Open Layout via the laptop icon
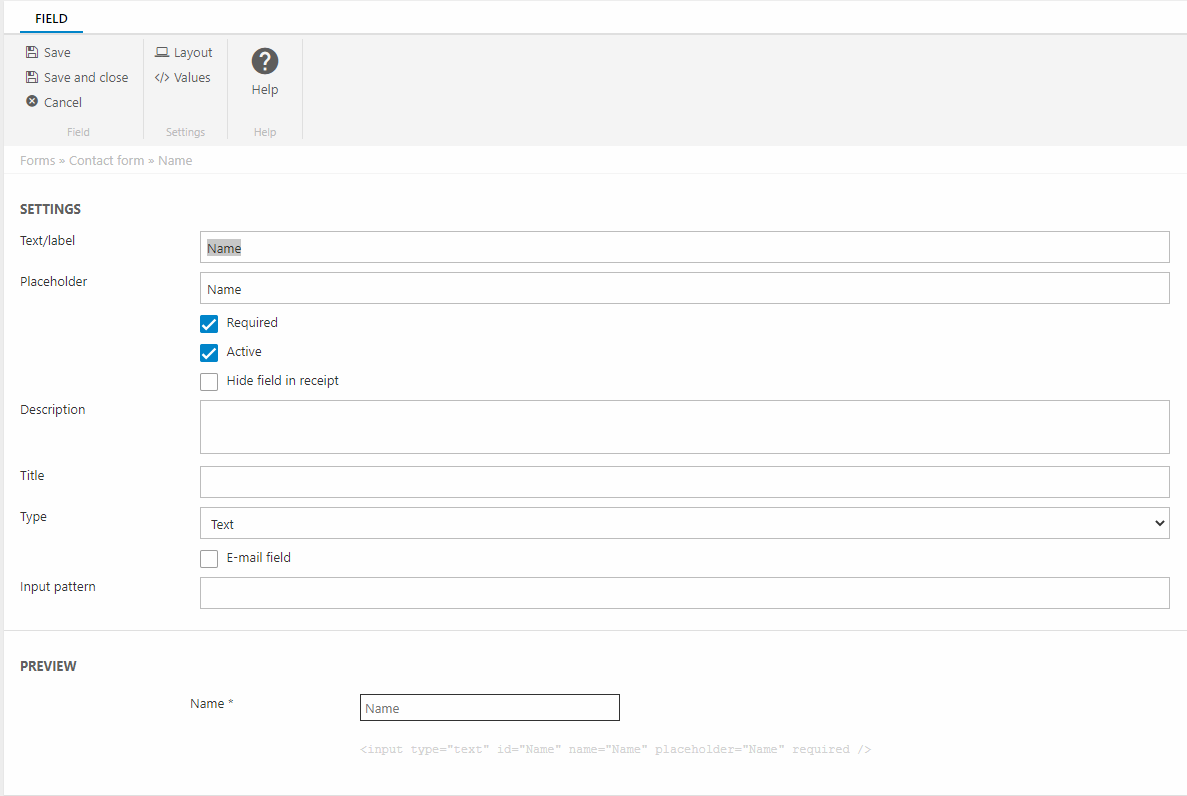The width and height of the screenshot is (1187, 796). coord(162,53)
